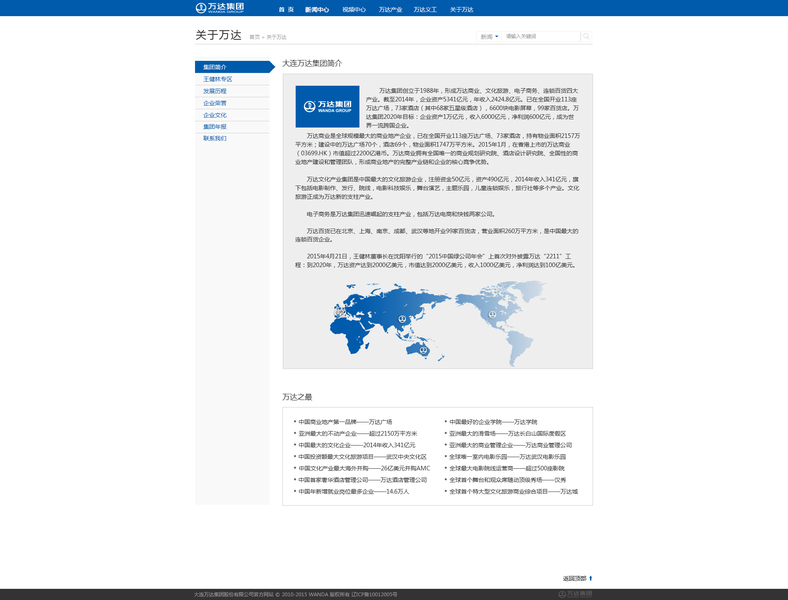Click the Wanda marker on North America
This screenshot has width=788, height=600.
pyautogui.click(x=492, y=315)
